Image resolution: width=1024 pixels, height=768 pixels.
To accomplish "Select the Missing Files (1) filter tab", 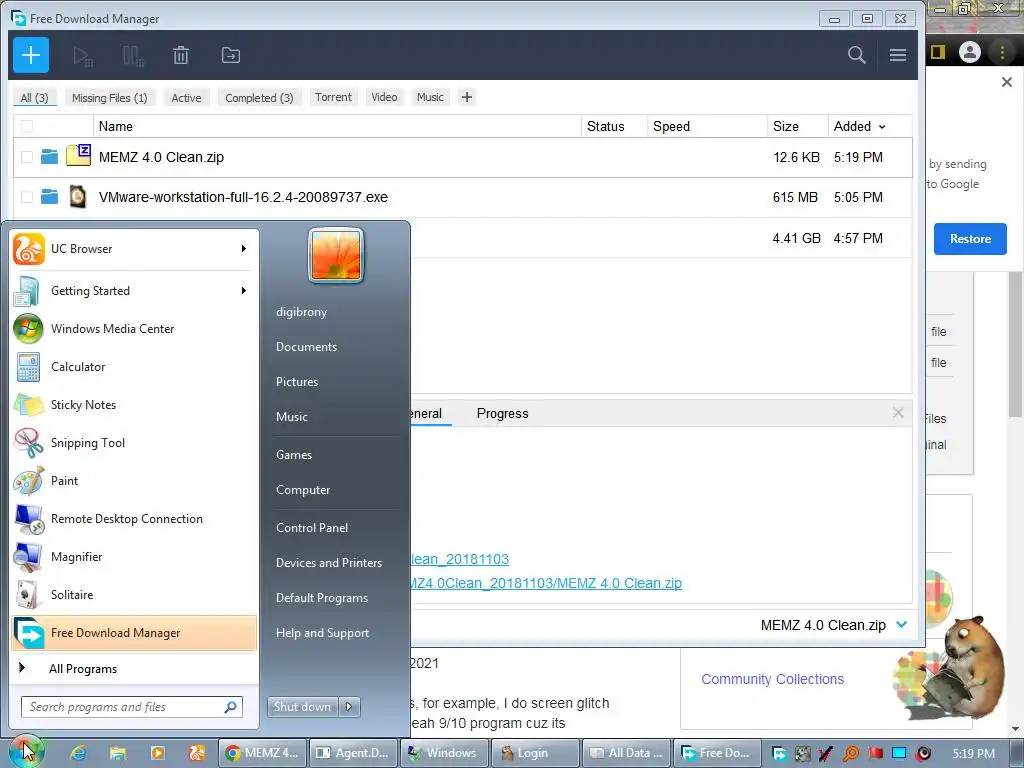I will coord(110,97).
